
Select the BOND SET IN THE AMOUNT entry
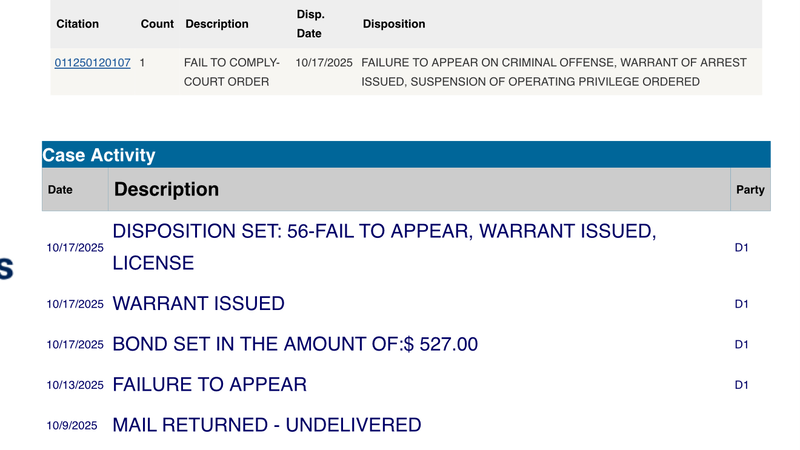(x=295, y=345)
